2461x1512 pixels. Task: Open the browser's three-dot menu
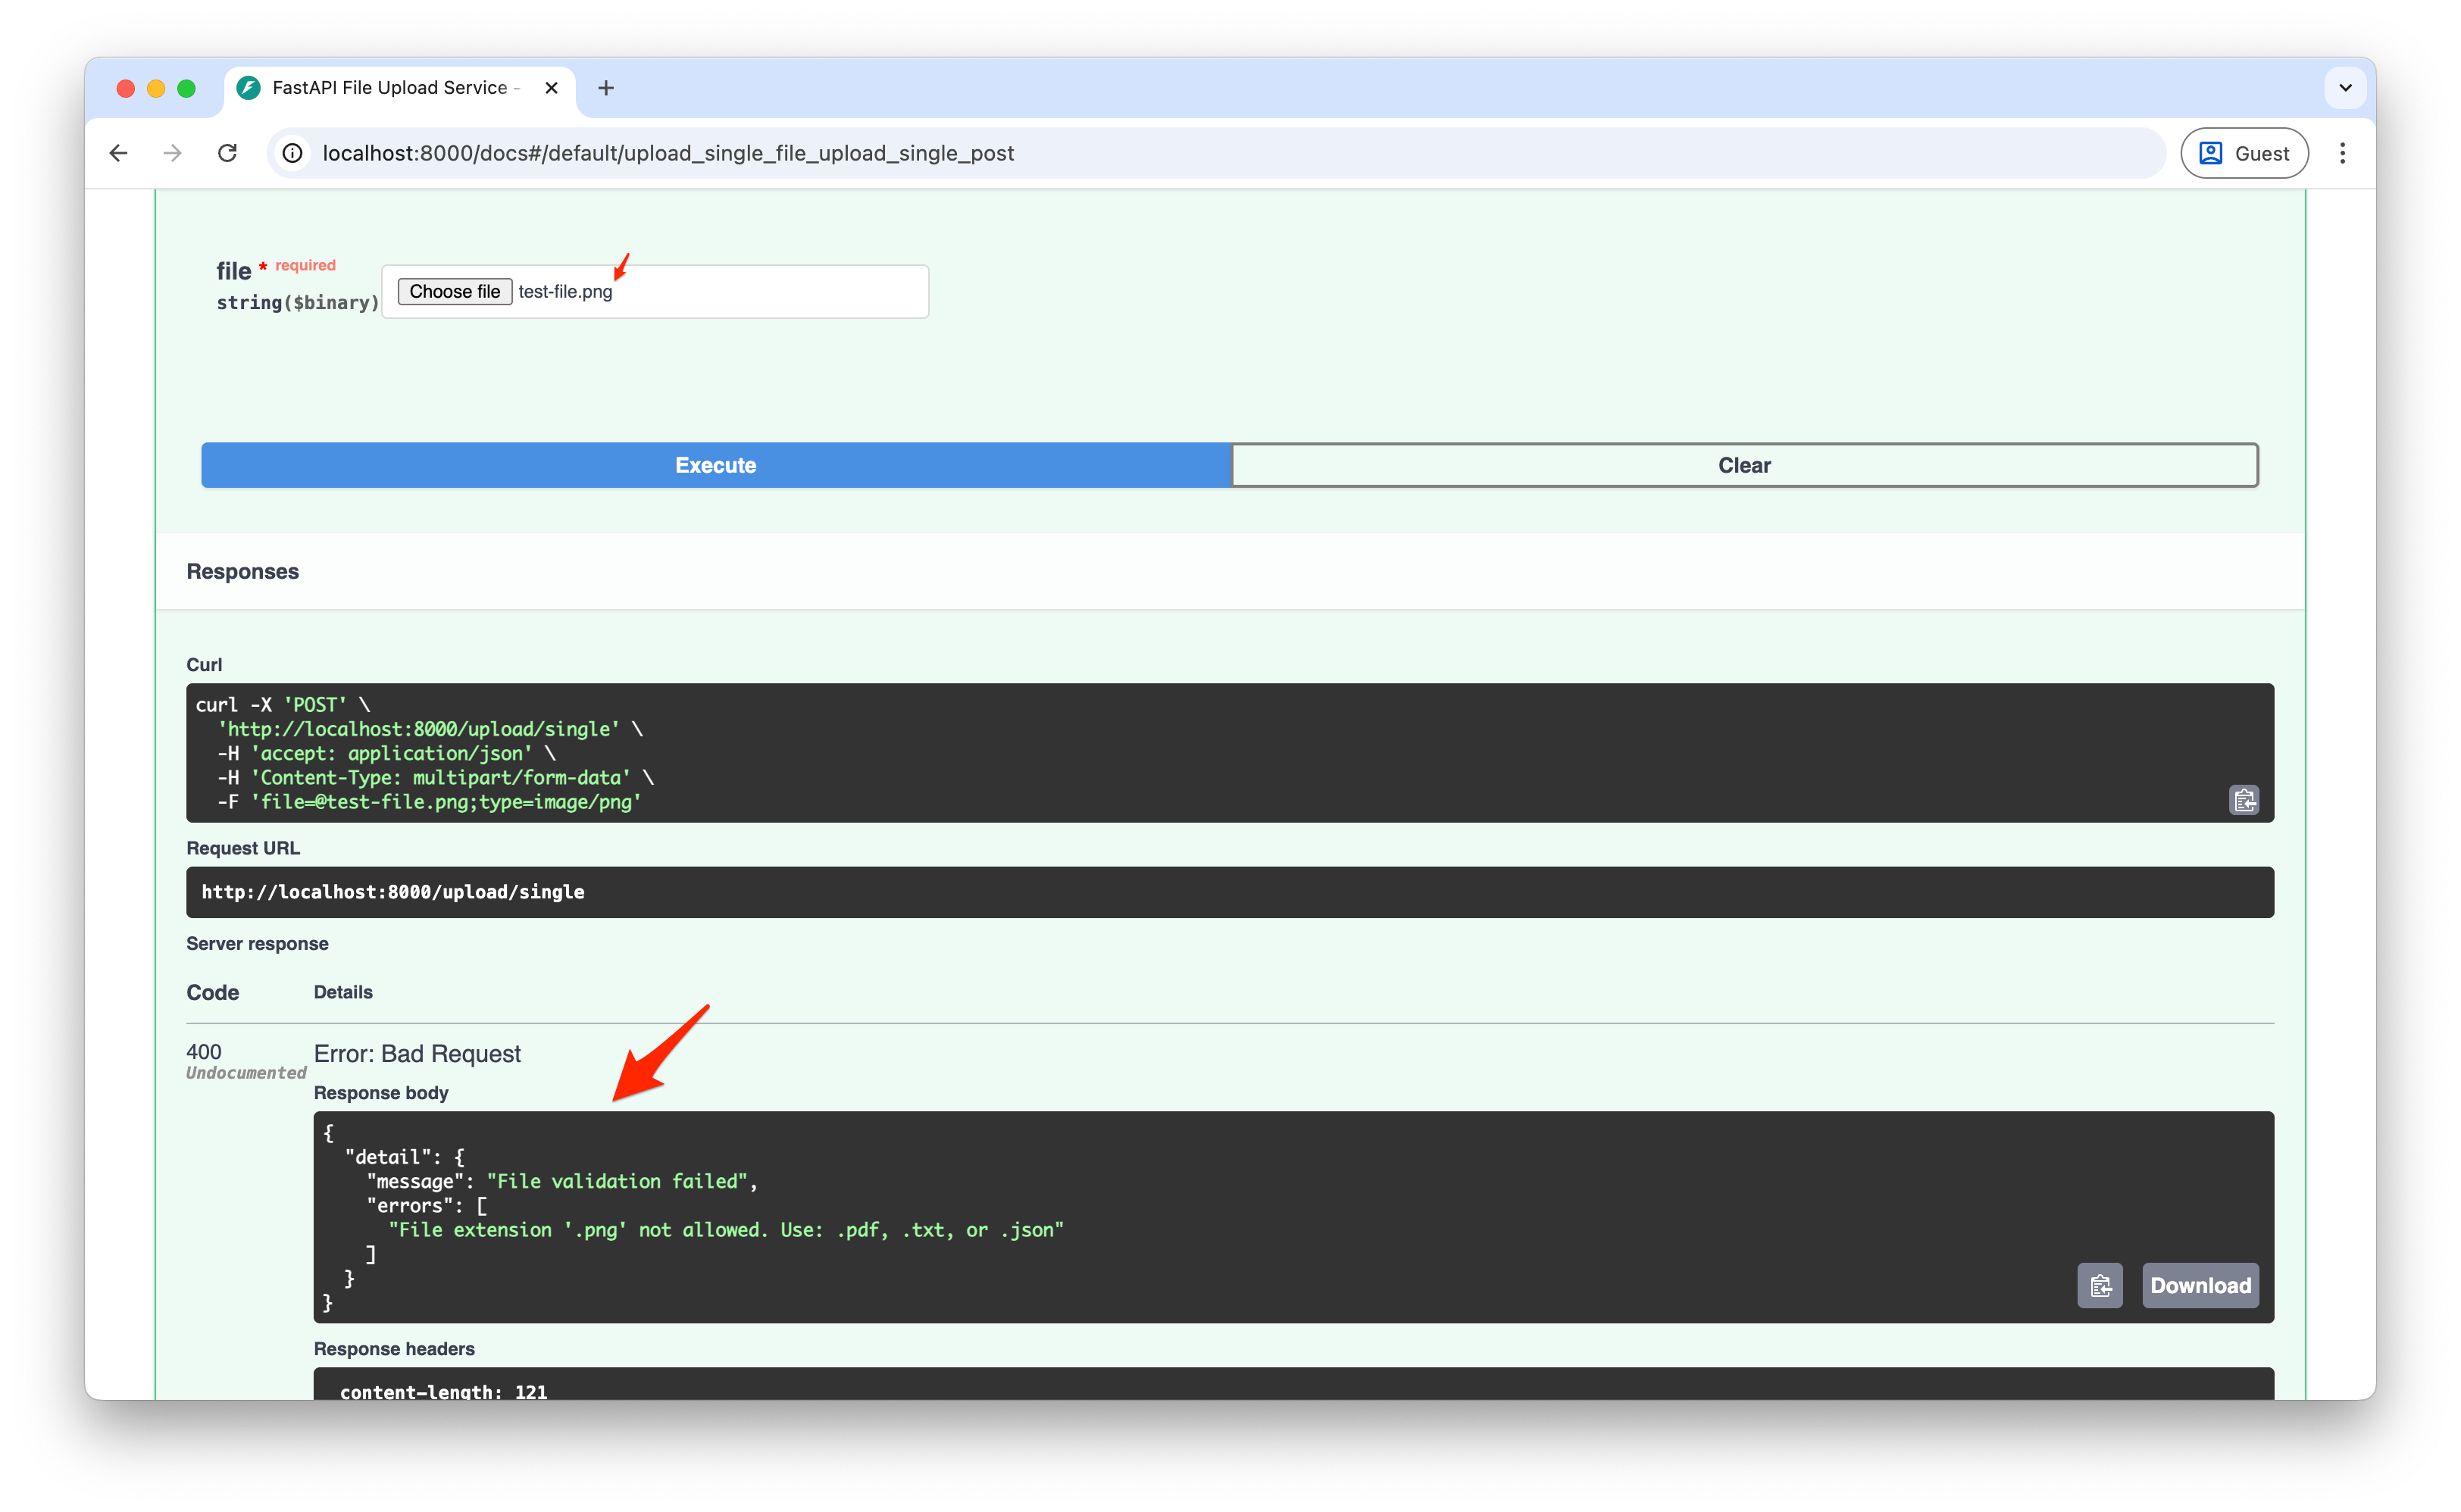click(2342, 152)
